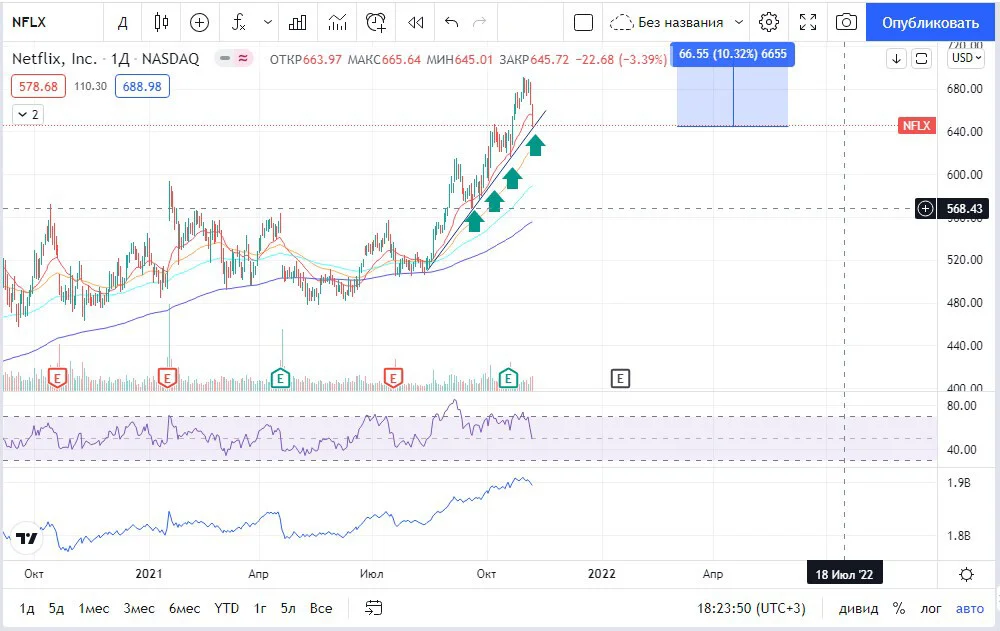Open the NFLX symbol search
The height and width of the screenshot is (631, 1000).
tap(29, 22)
